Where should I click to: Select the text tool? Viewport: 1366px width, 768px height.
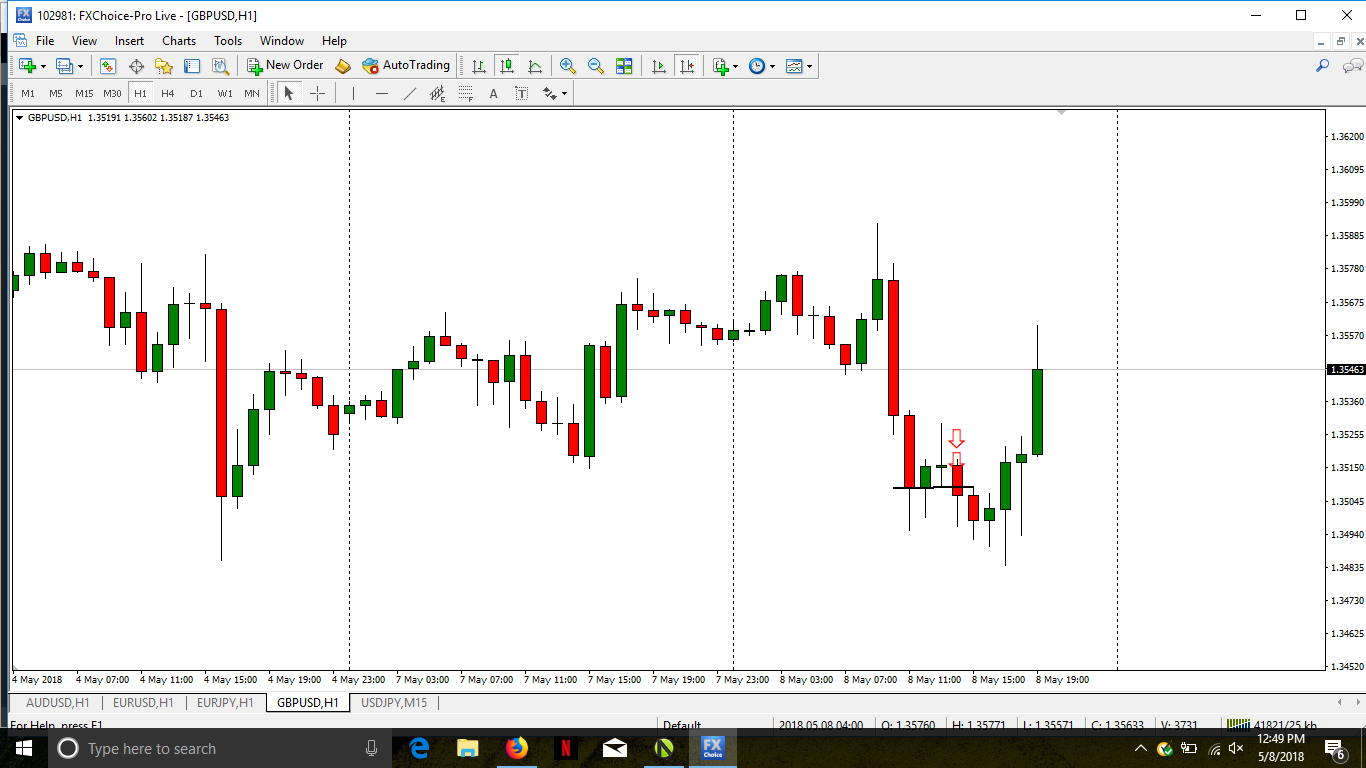[493, 94]
